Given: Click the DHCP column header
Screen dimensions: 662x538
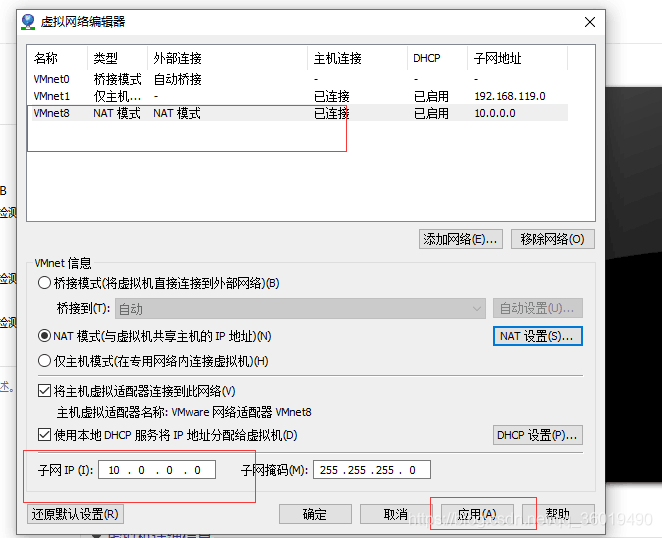Looking at the screenshot, I should [x=437, y=58].
